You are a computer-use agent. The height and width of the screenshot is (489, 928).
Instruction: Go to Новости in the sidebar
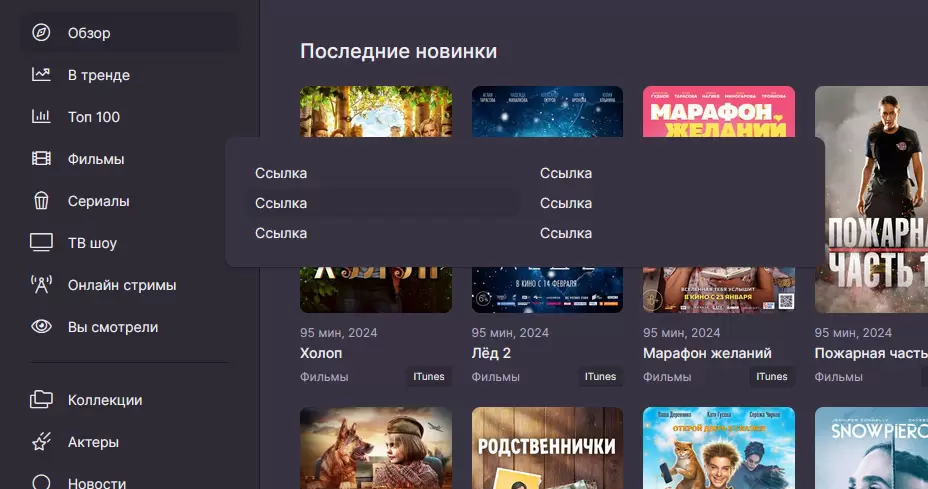(96, 482)
